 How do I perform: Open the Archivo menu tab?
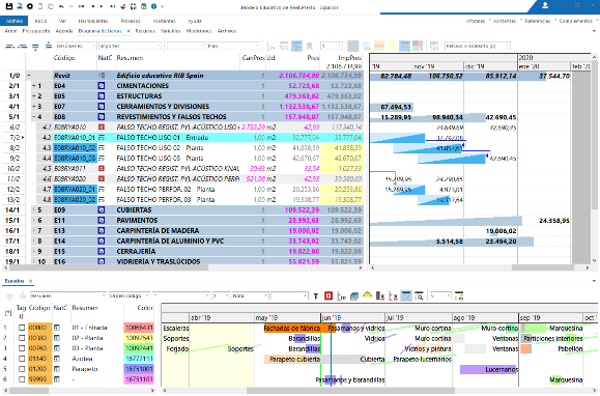pyautogui.click(x=14, y=21)
